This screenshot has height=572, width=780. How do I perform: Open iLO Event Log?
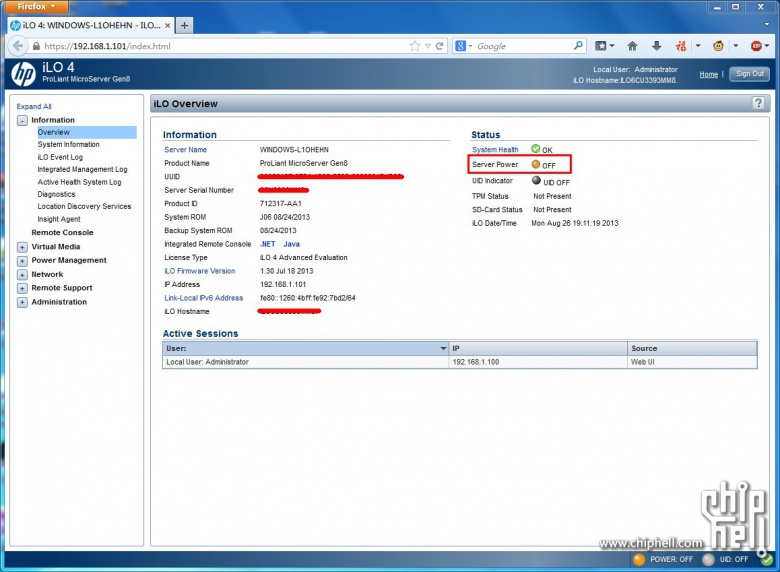(60, 157)
